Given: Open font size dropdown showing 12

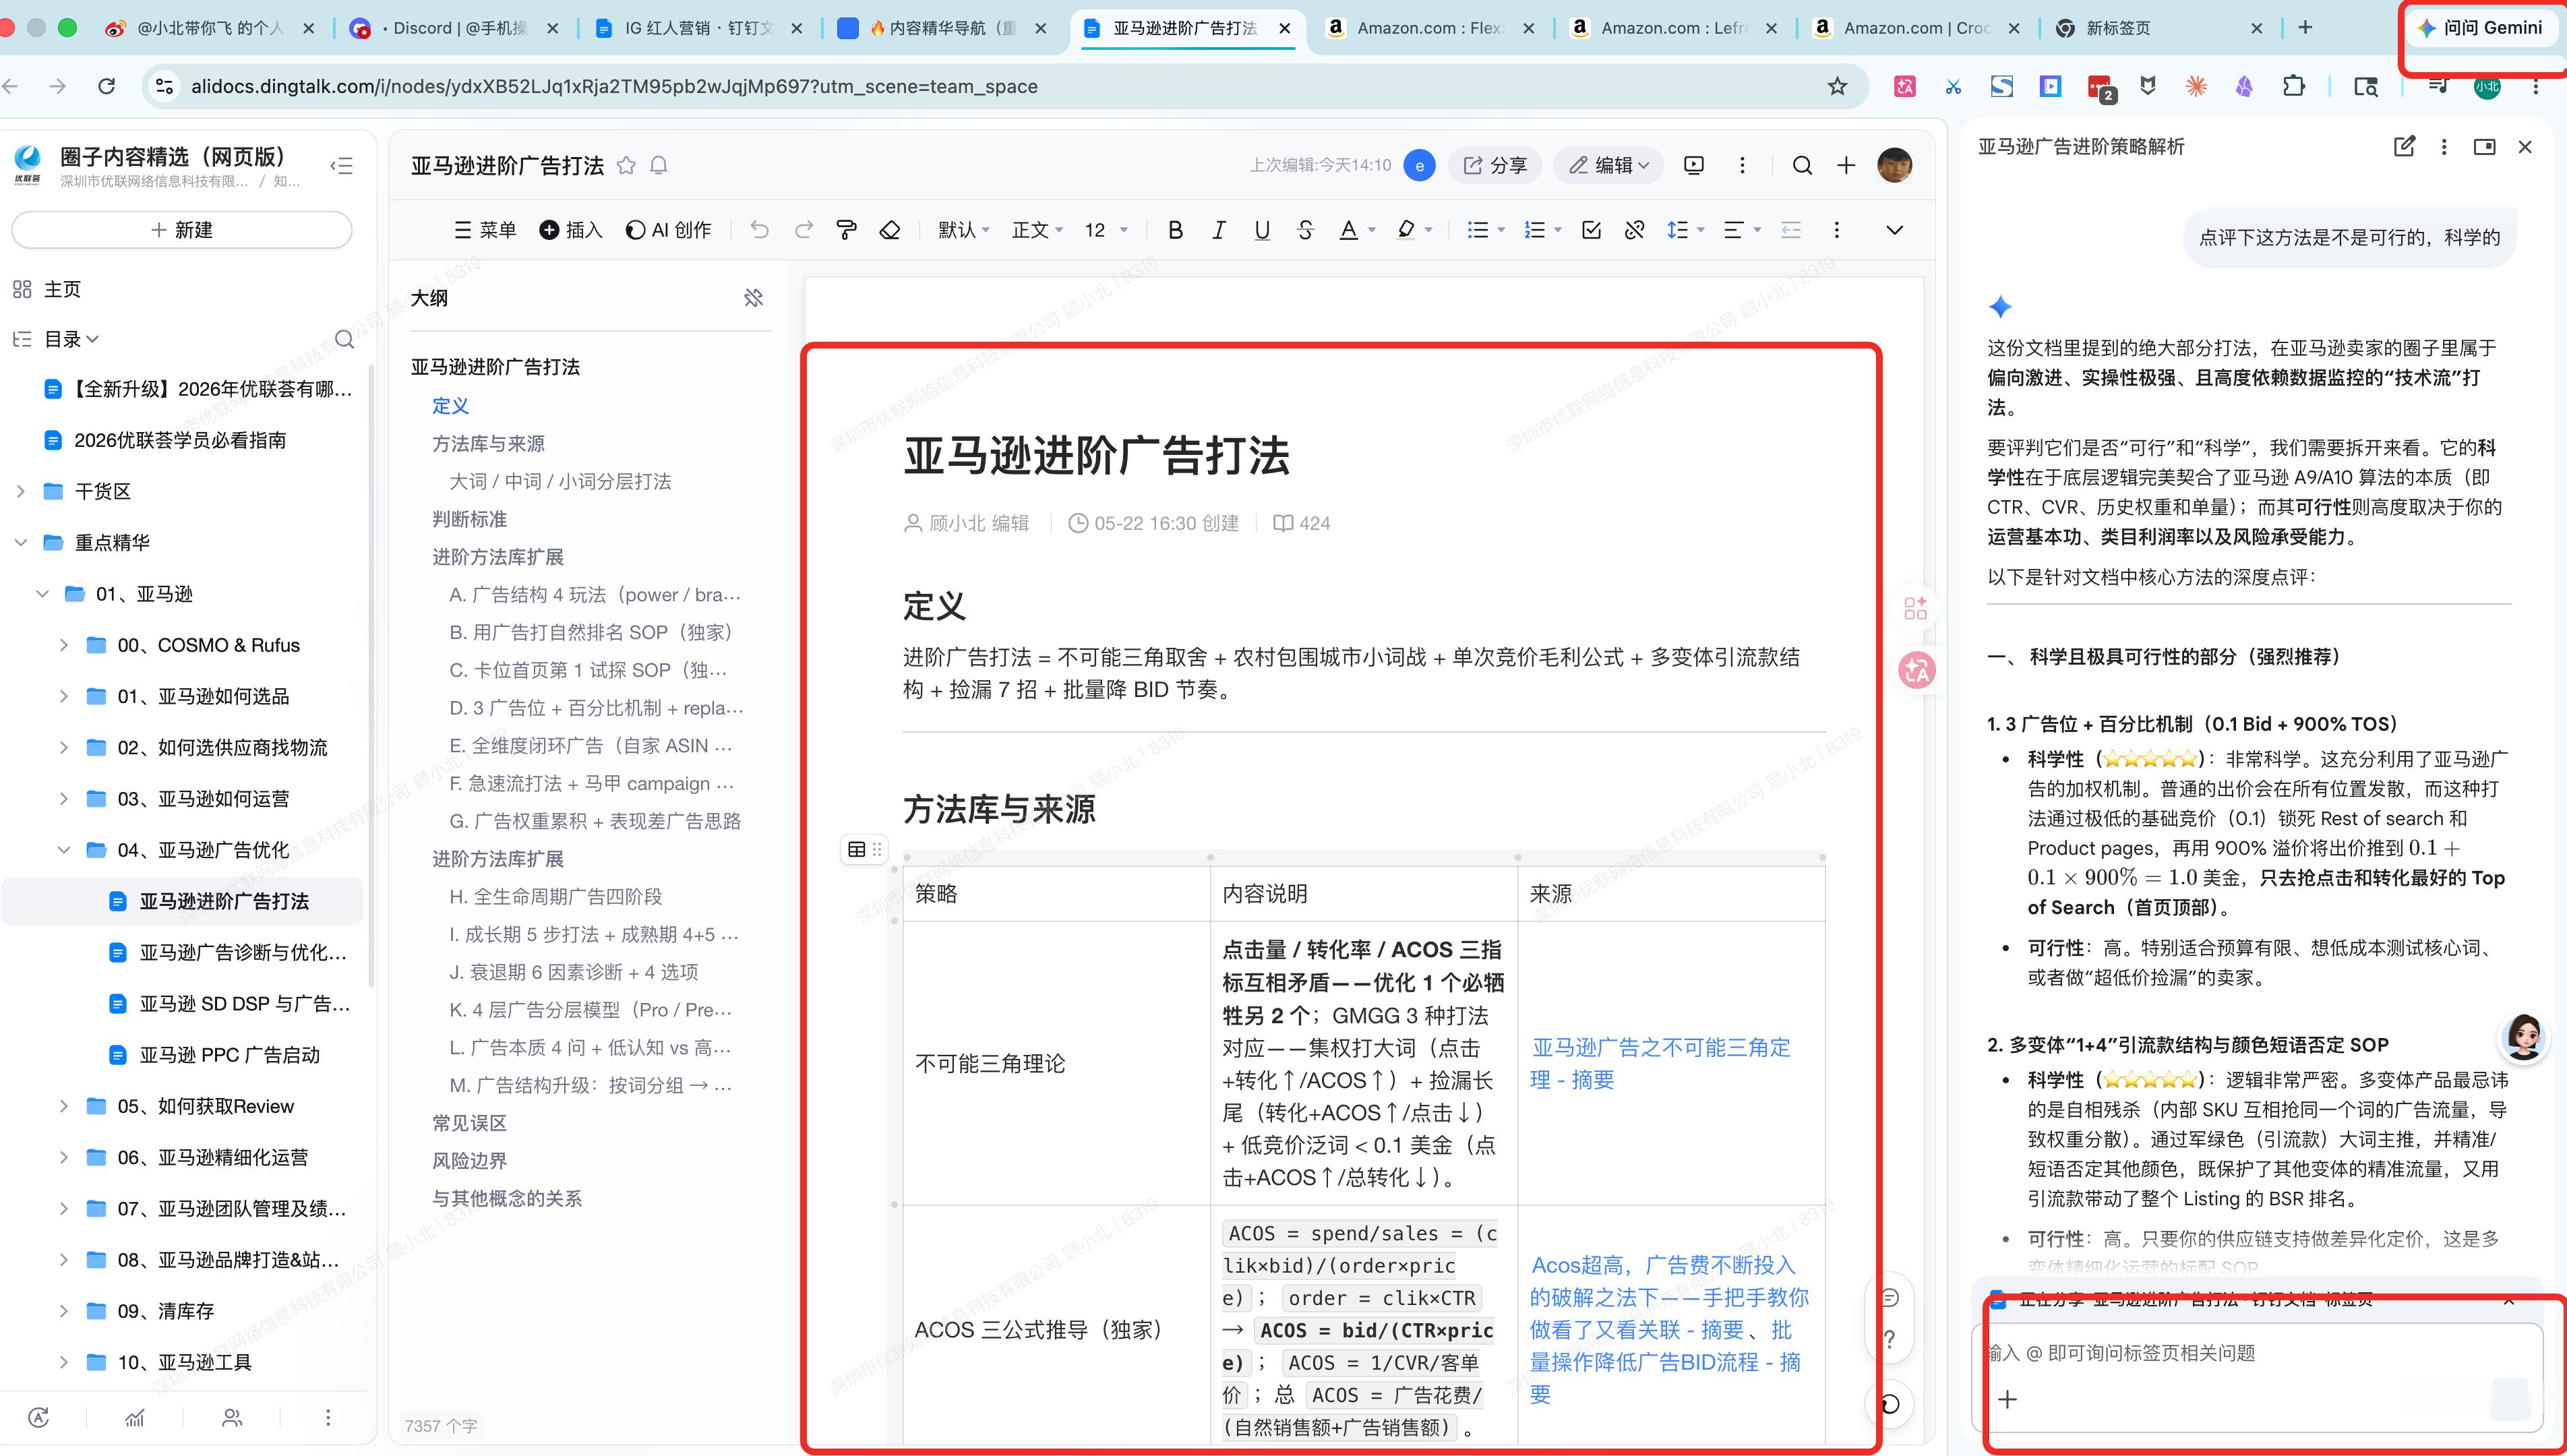Looking at the screenshot, I should (x=1106, y=230).
